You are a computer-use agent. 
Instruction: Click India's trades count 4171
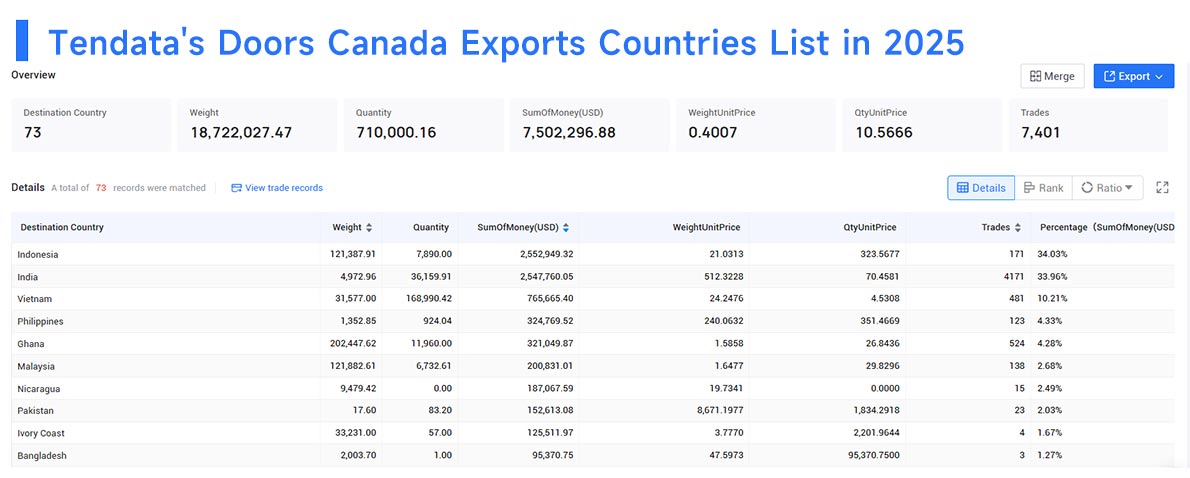(1012, 277)
